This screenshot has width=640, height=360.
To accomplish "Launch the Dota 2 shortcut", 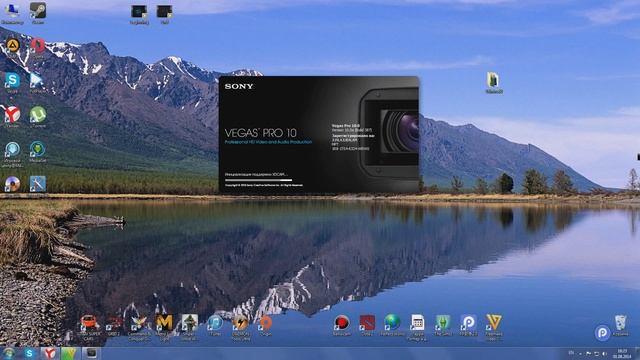I will (x=367, y=325).
